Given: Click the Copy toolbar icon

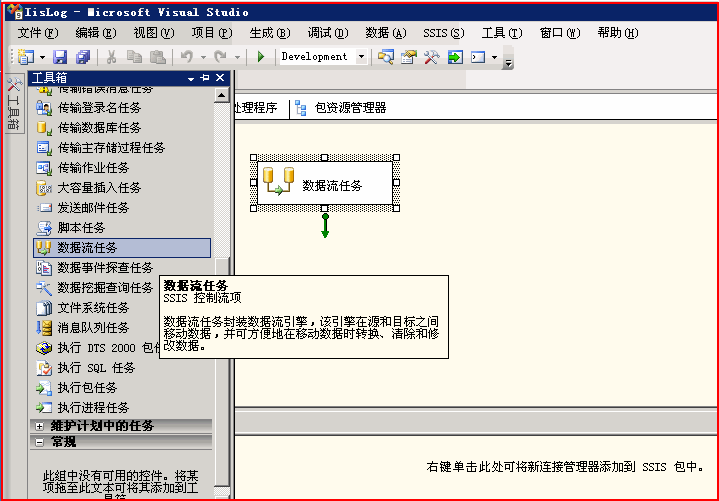Looking at the screenshot, I should (x=134, y=57).
